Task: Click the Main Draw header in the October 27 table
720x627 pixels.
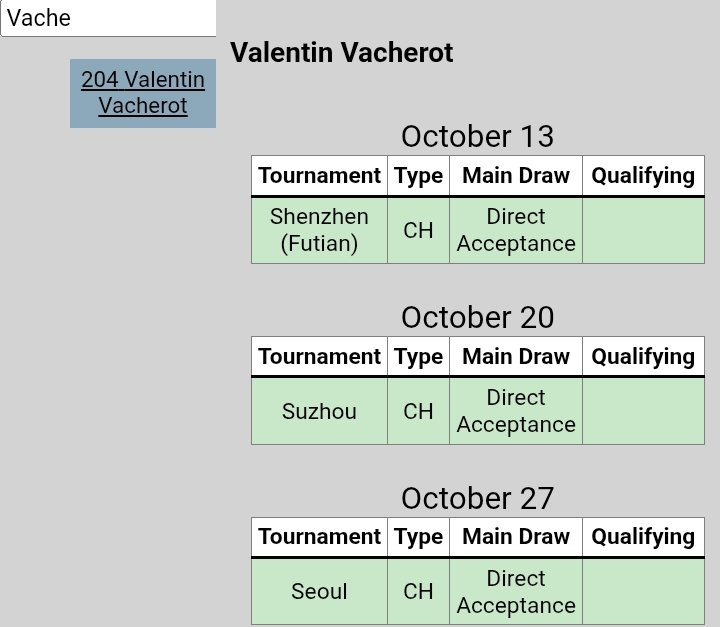Action: 516,537
